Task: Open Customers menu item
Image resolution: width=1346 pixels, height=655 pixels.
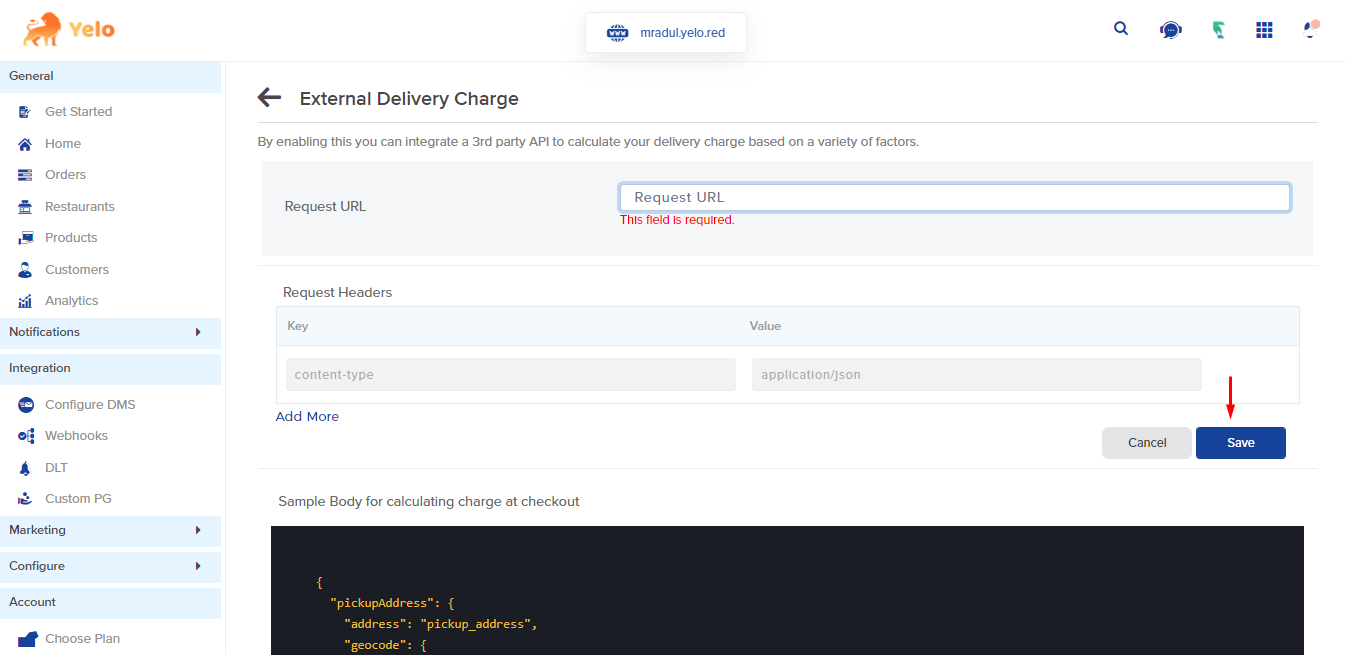Action: 77,270
